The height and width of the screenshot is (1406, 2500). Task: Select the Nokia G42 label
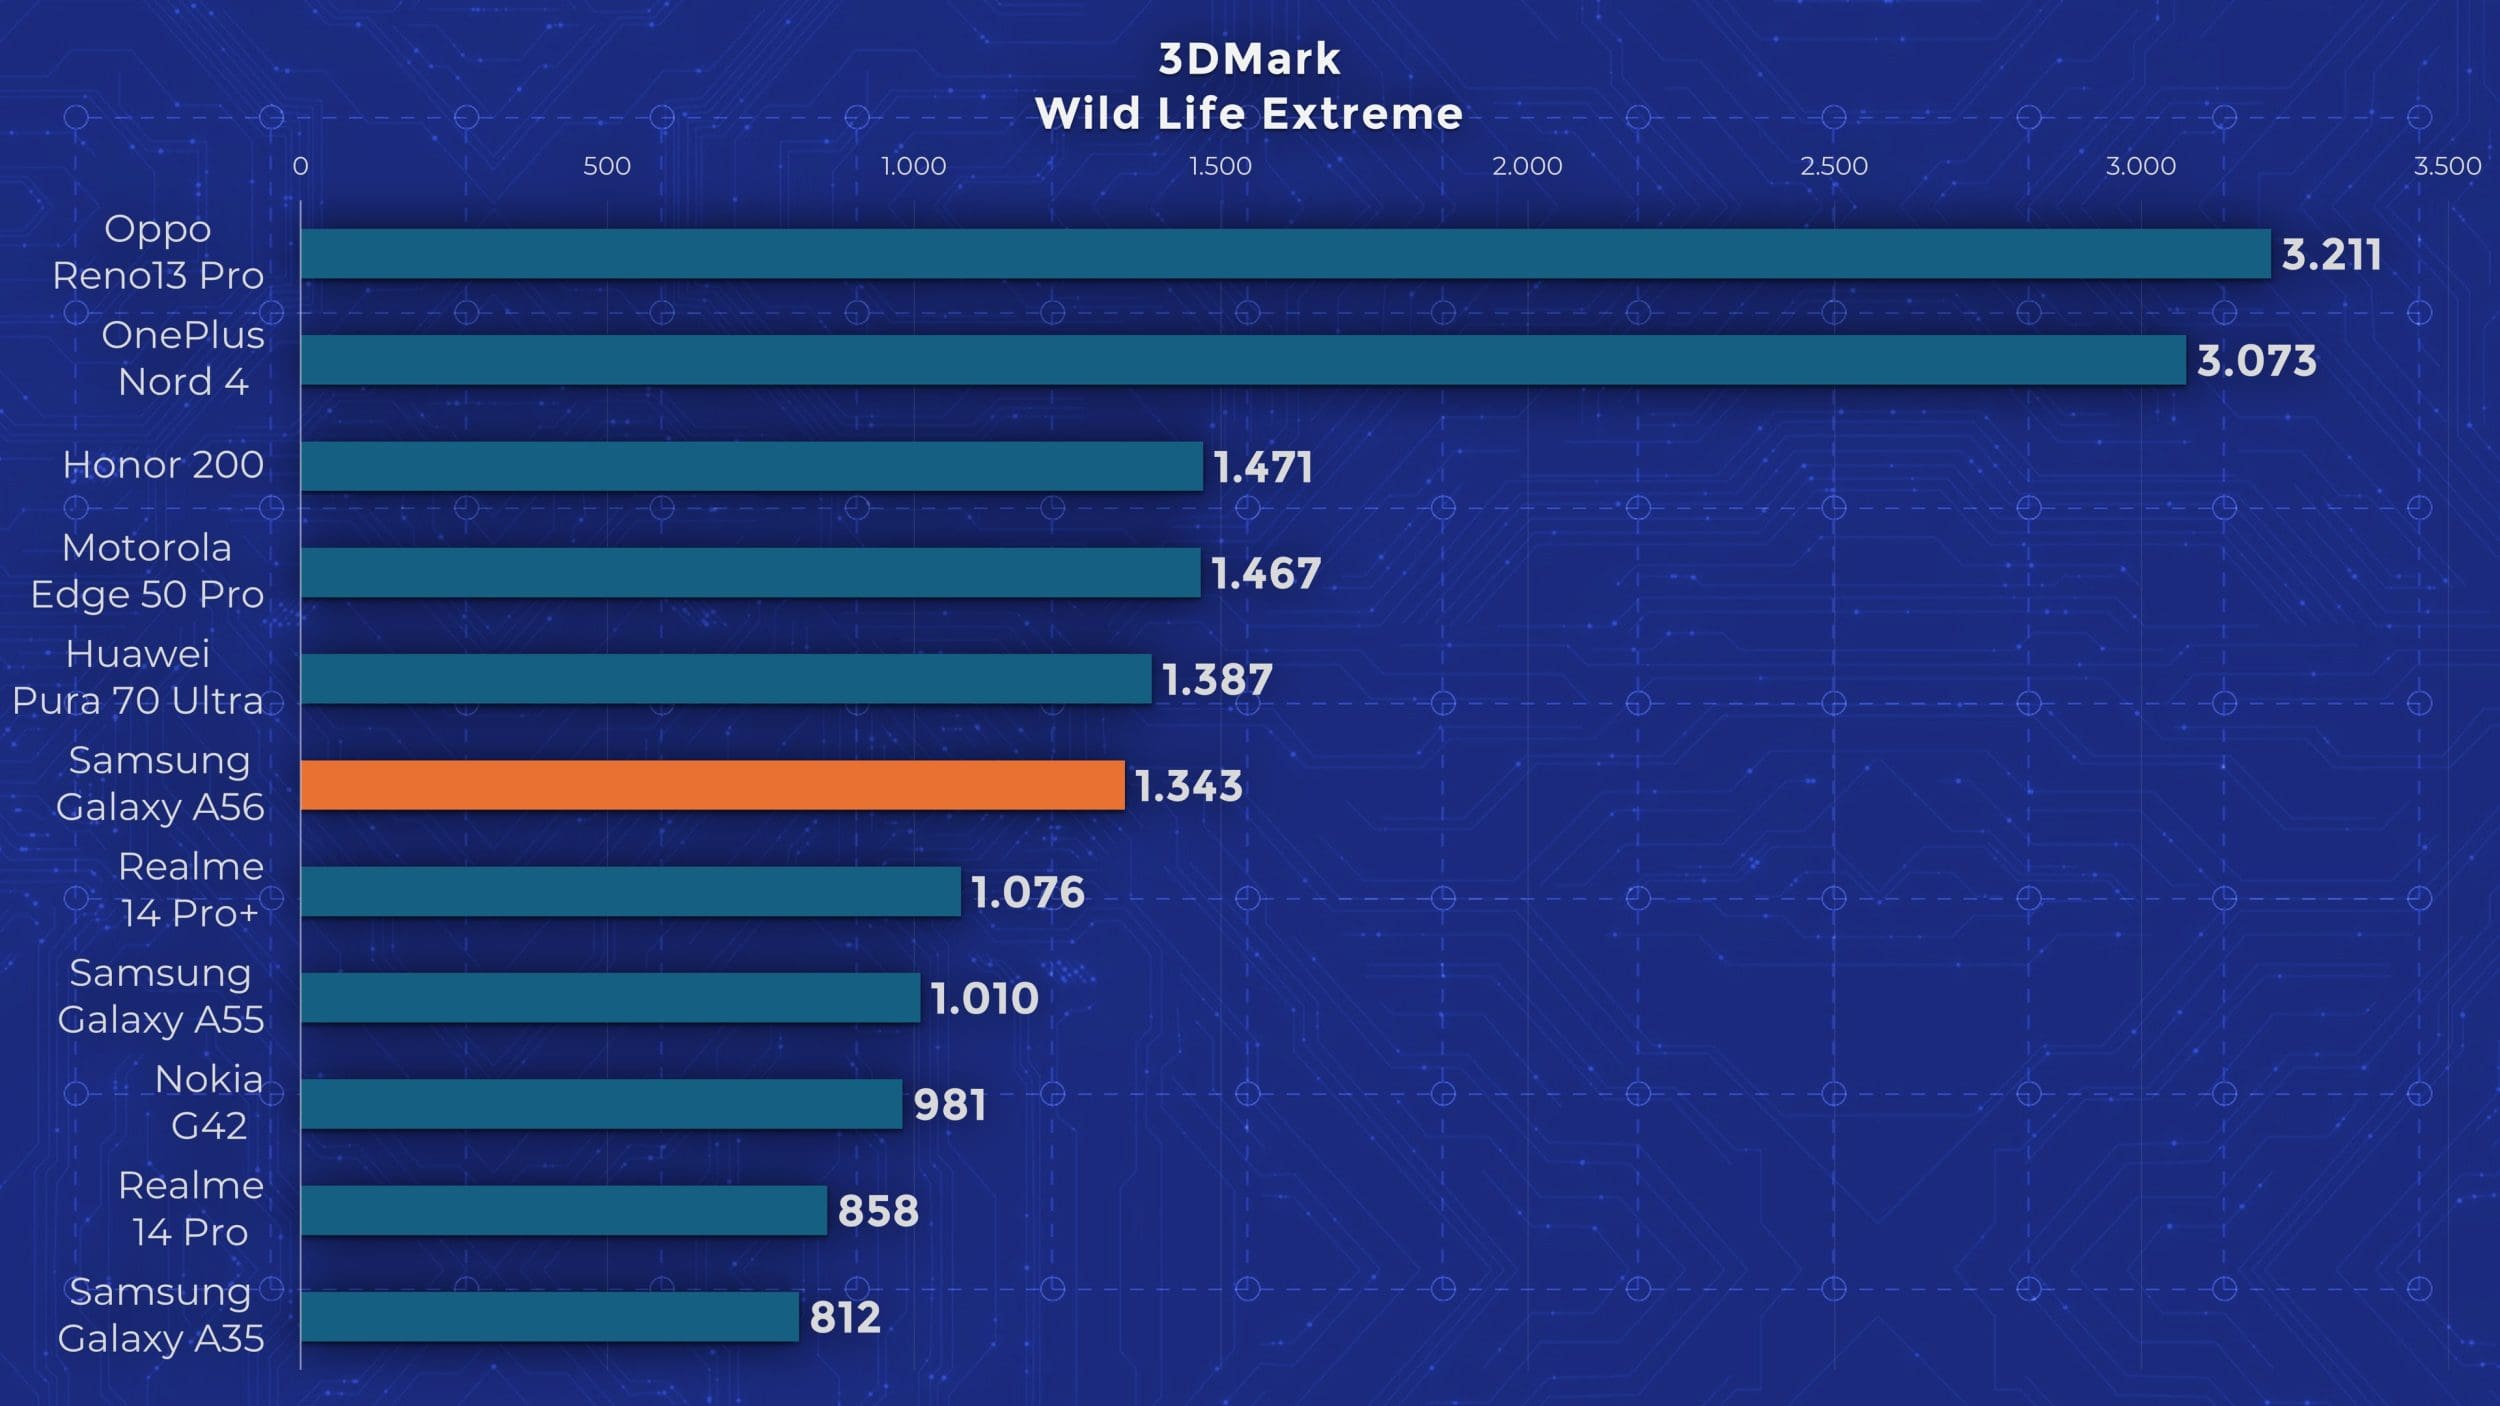pyautogui.click(x=209, y=1102)
